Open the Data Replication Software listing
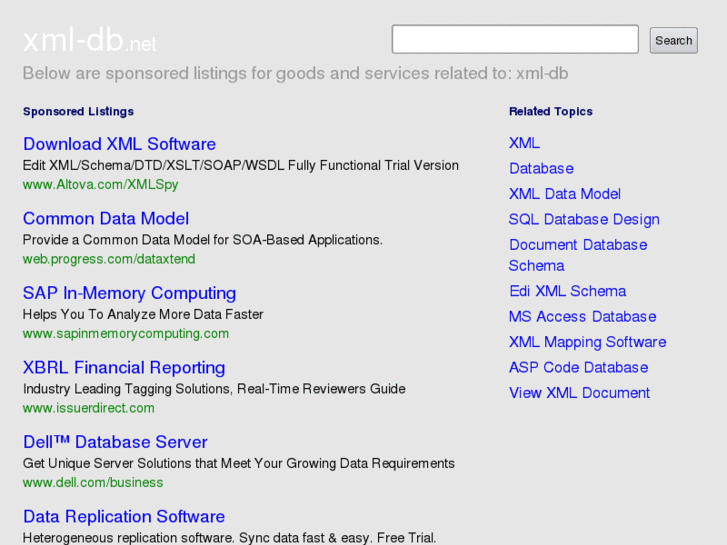The width and height of the screenshot is (727, 545). pyautogui.click(x=124, y=516)
